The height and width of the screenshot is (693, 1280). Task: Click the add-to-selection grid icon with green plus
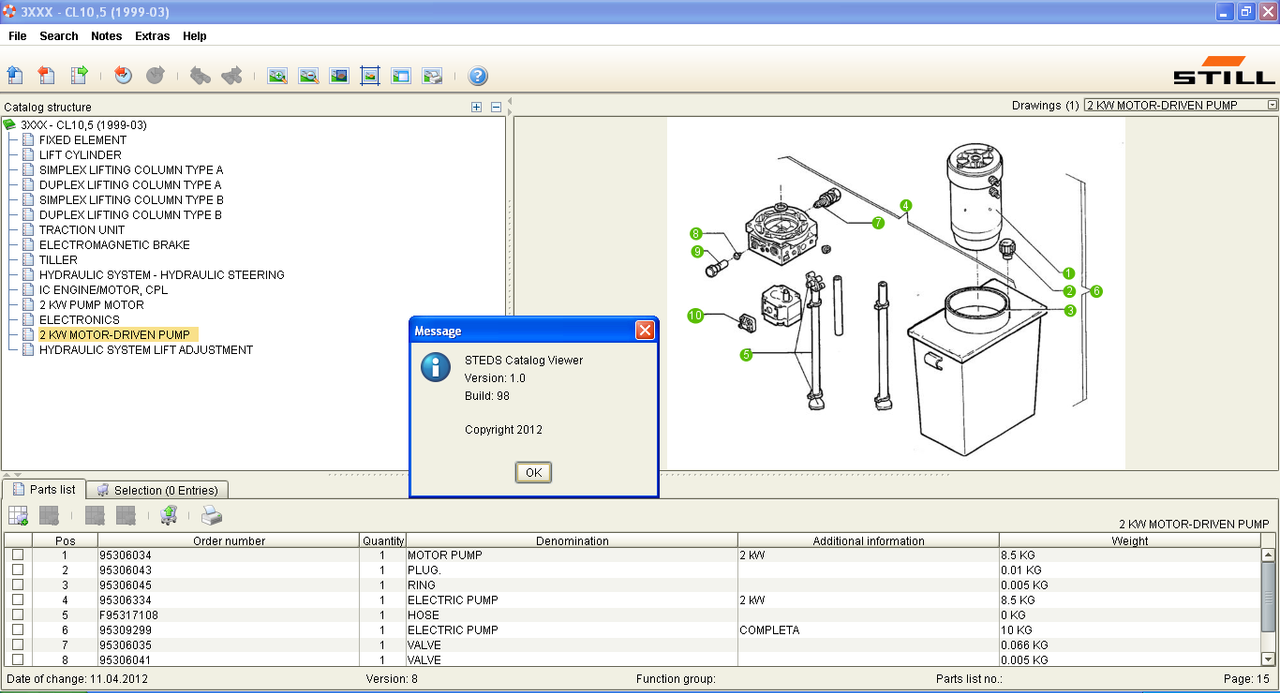coord(18,516)
